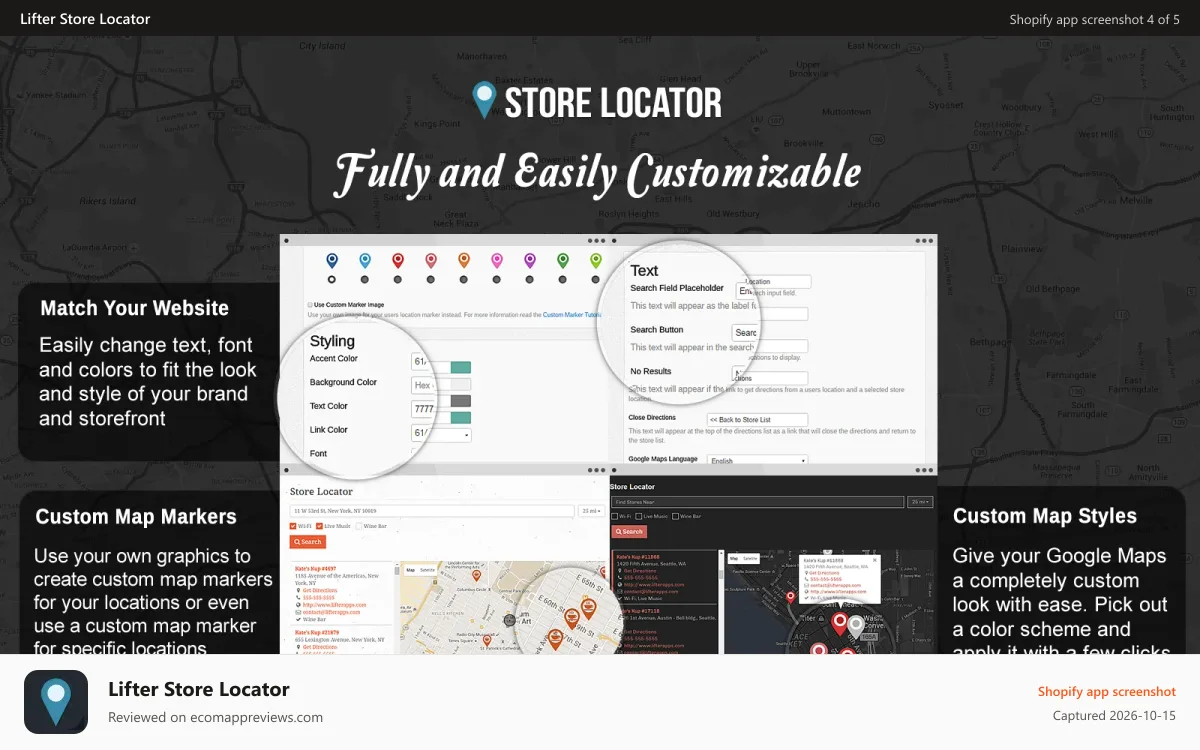Switch to Map tab on light map
The height and width of the screenshot is (750, 1200).
pyautogui.click(x=410, y=569)
